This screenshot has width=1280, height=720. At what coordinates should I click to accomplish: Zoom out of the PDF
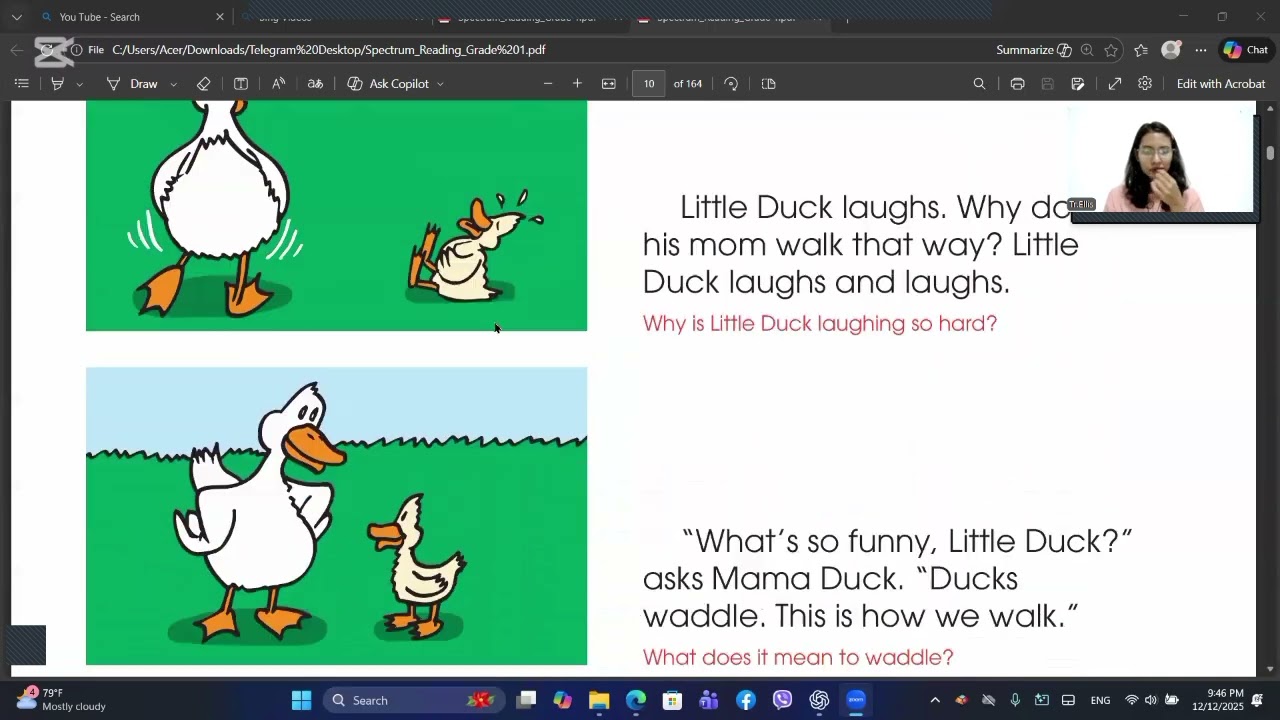tap(548, 84)
